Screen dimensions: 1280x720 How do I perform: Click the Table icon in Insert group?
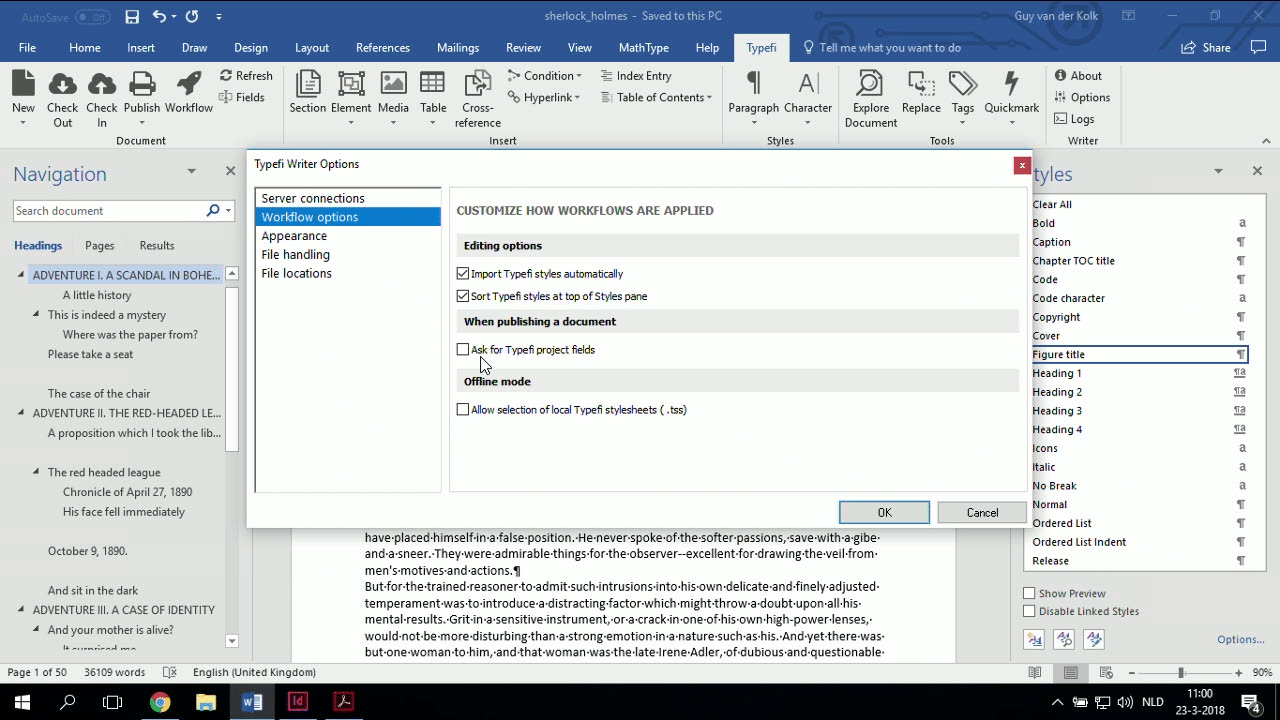tap(433, 84)
